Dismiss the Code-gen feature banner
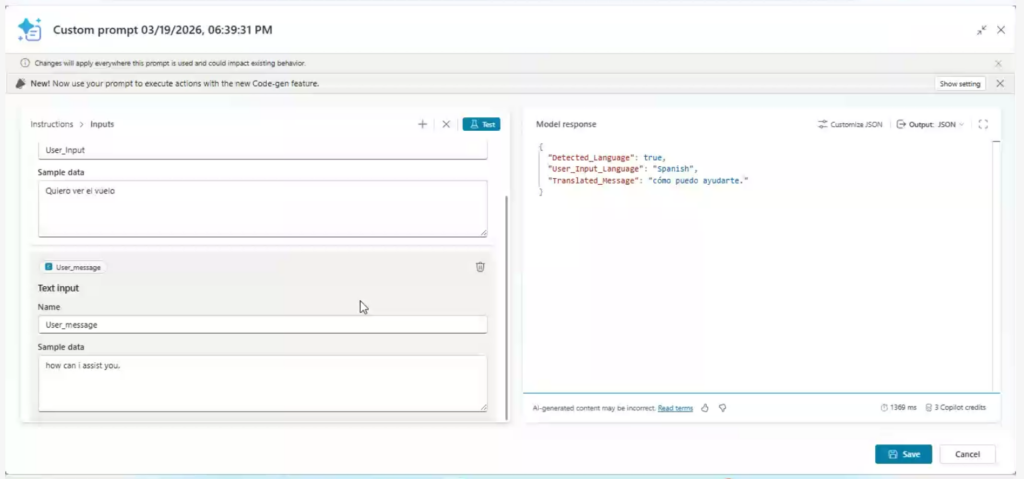Image resolution: width=1024 pixels, height=479 pixels. click(1000, 84)
